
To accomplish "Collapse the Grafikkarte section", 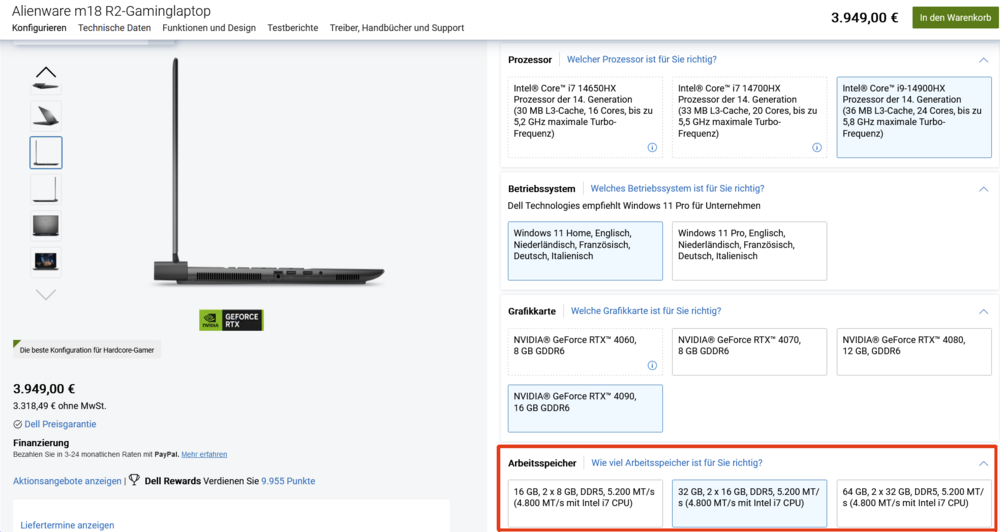I will [983, 312].
